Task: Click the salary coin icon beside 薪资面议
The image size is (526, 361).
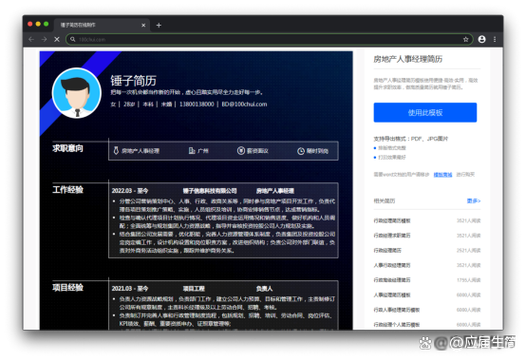Action: click(241, 151)
